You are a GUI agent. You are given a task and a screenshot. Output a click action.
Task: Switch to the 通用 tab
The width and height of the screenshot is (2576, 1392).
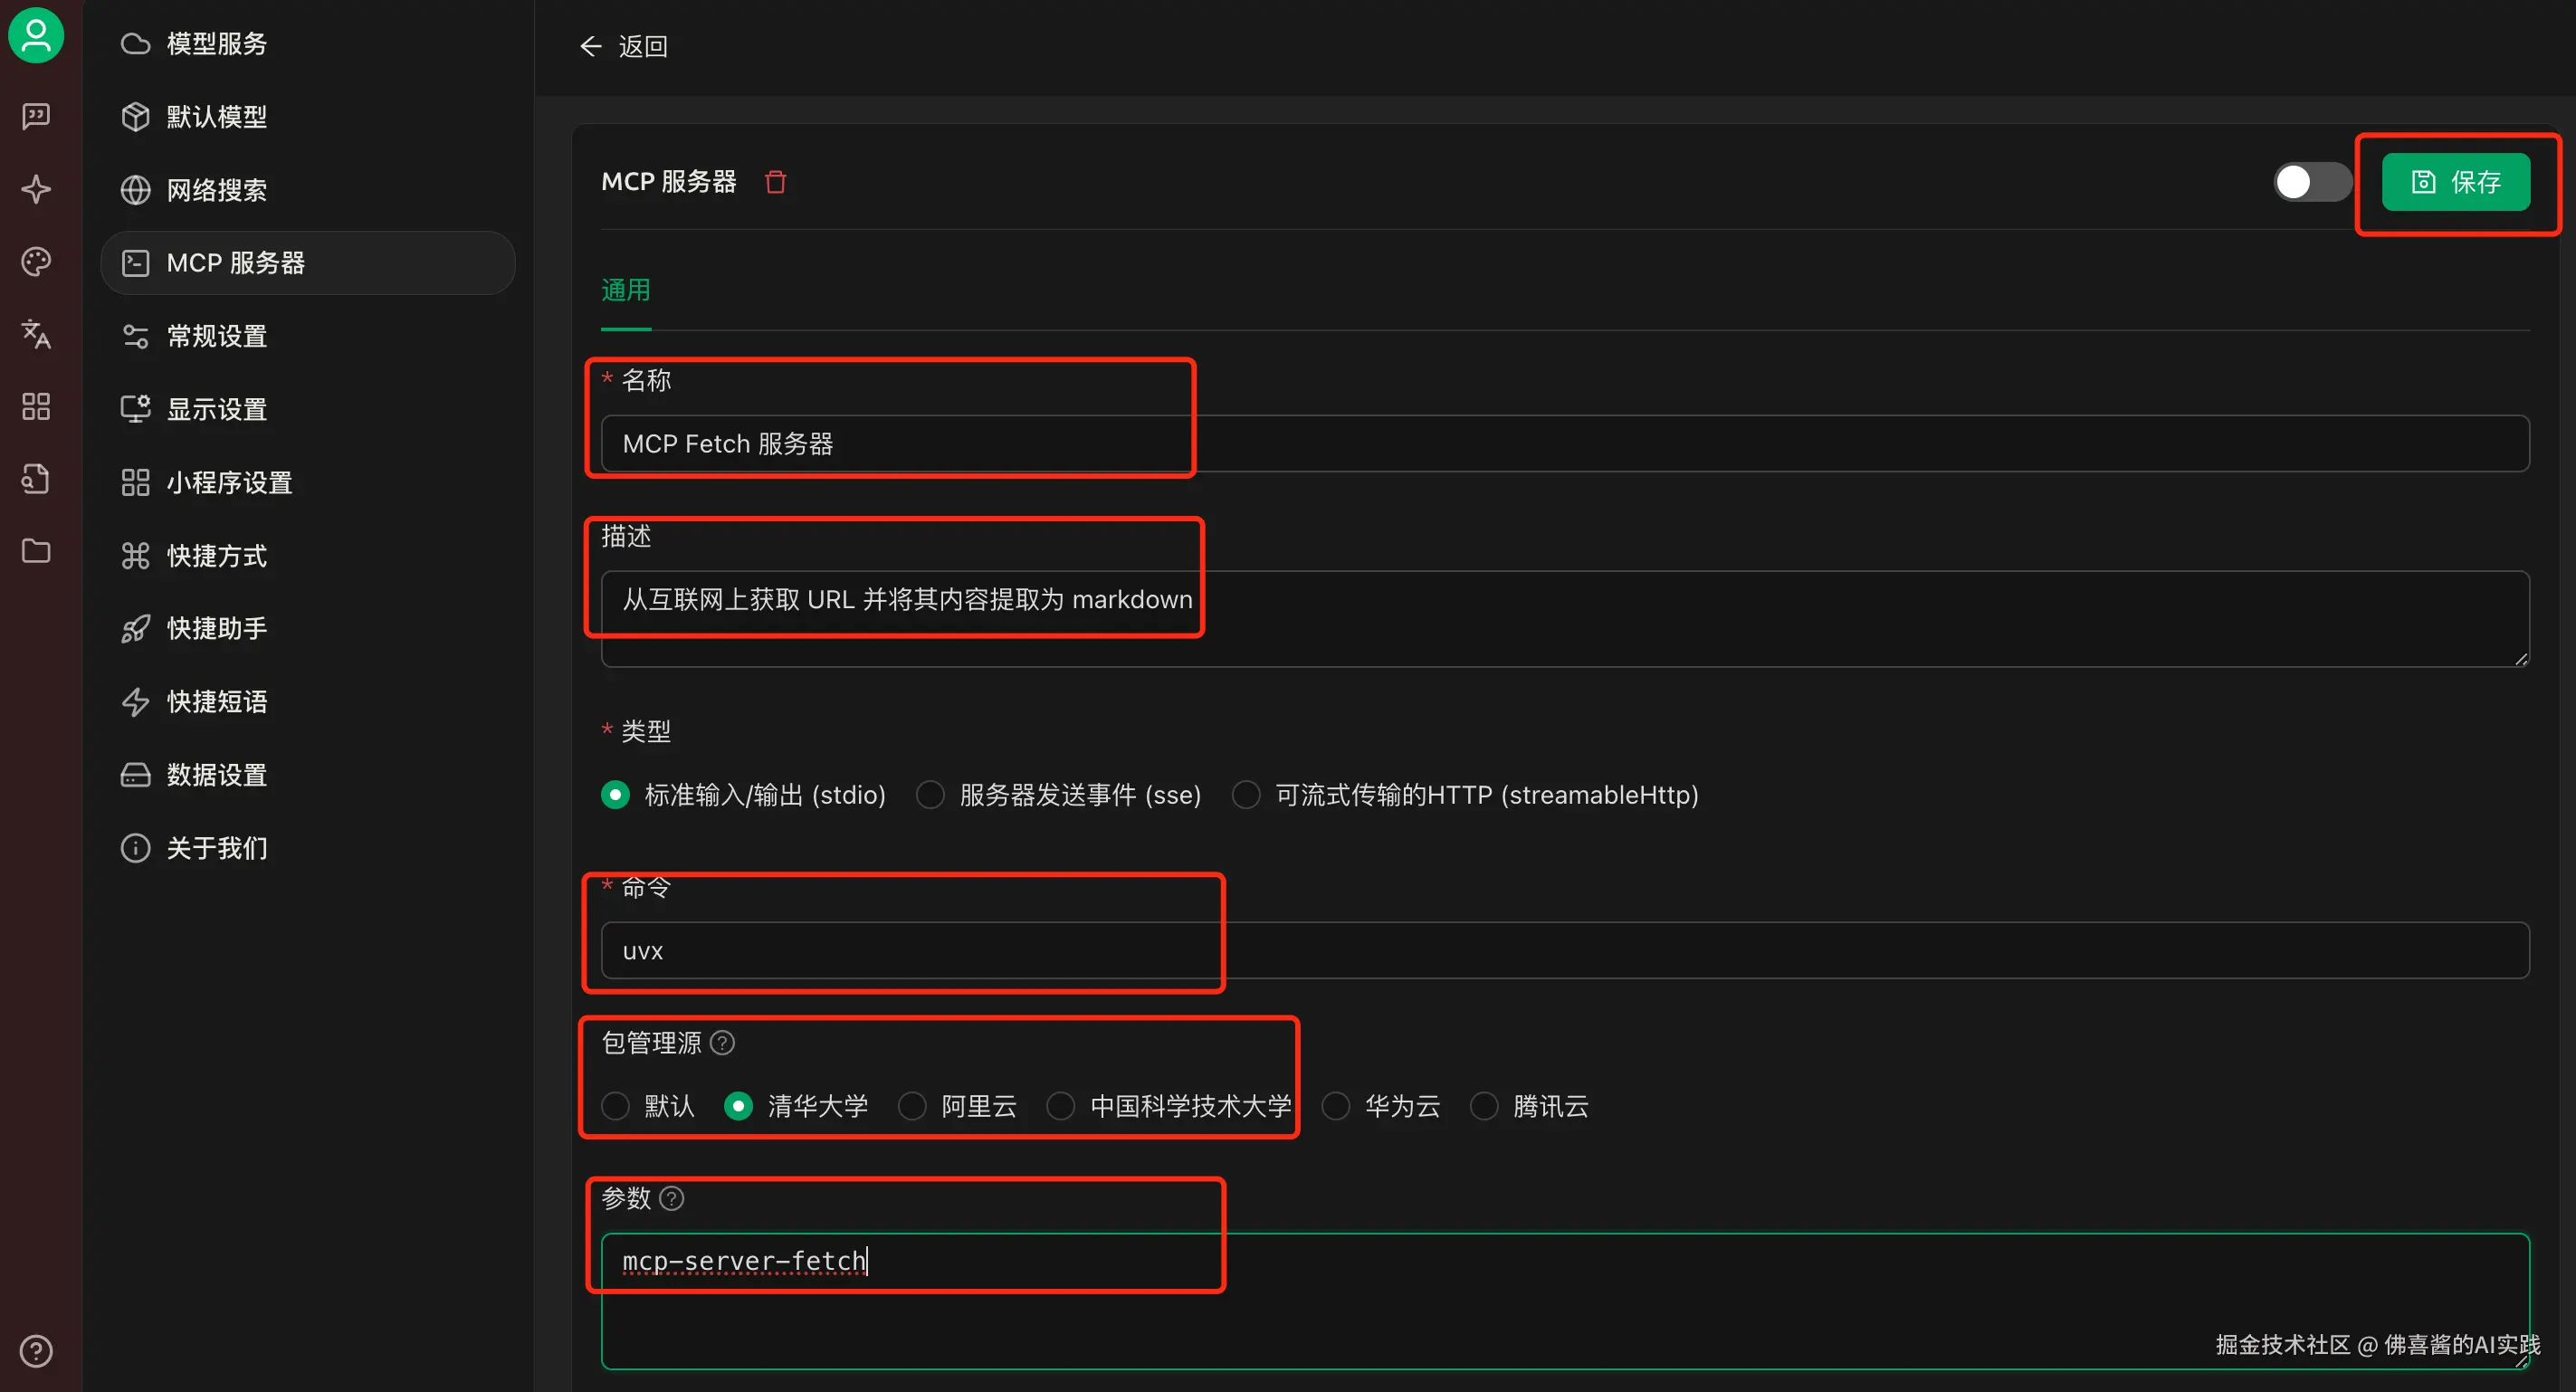click(625, 290)
